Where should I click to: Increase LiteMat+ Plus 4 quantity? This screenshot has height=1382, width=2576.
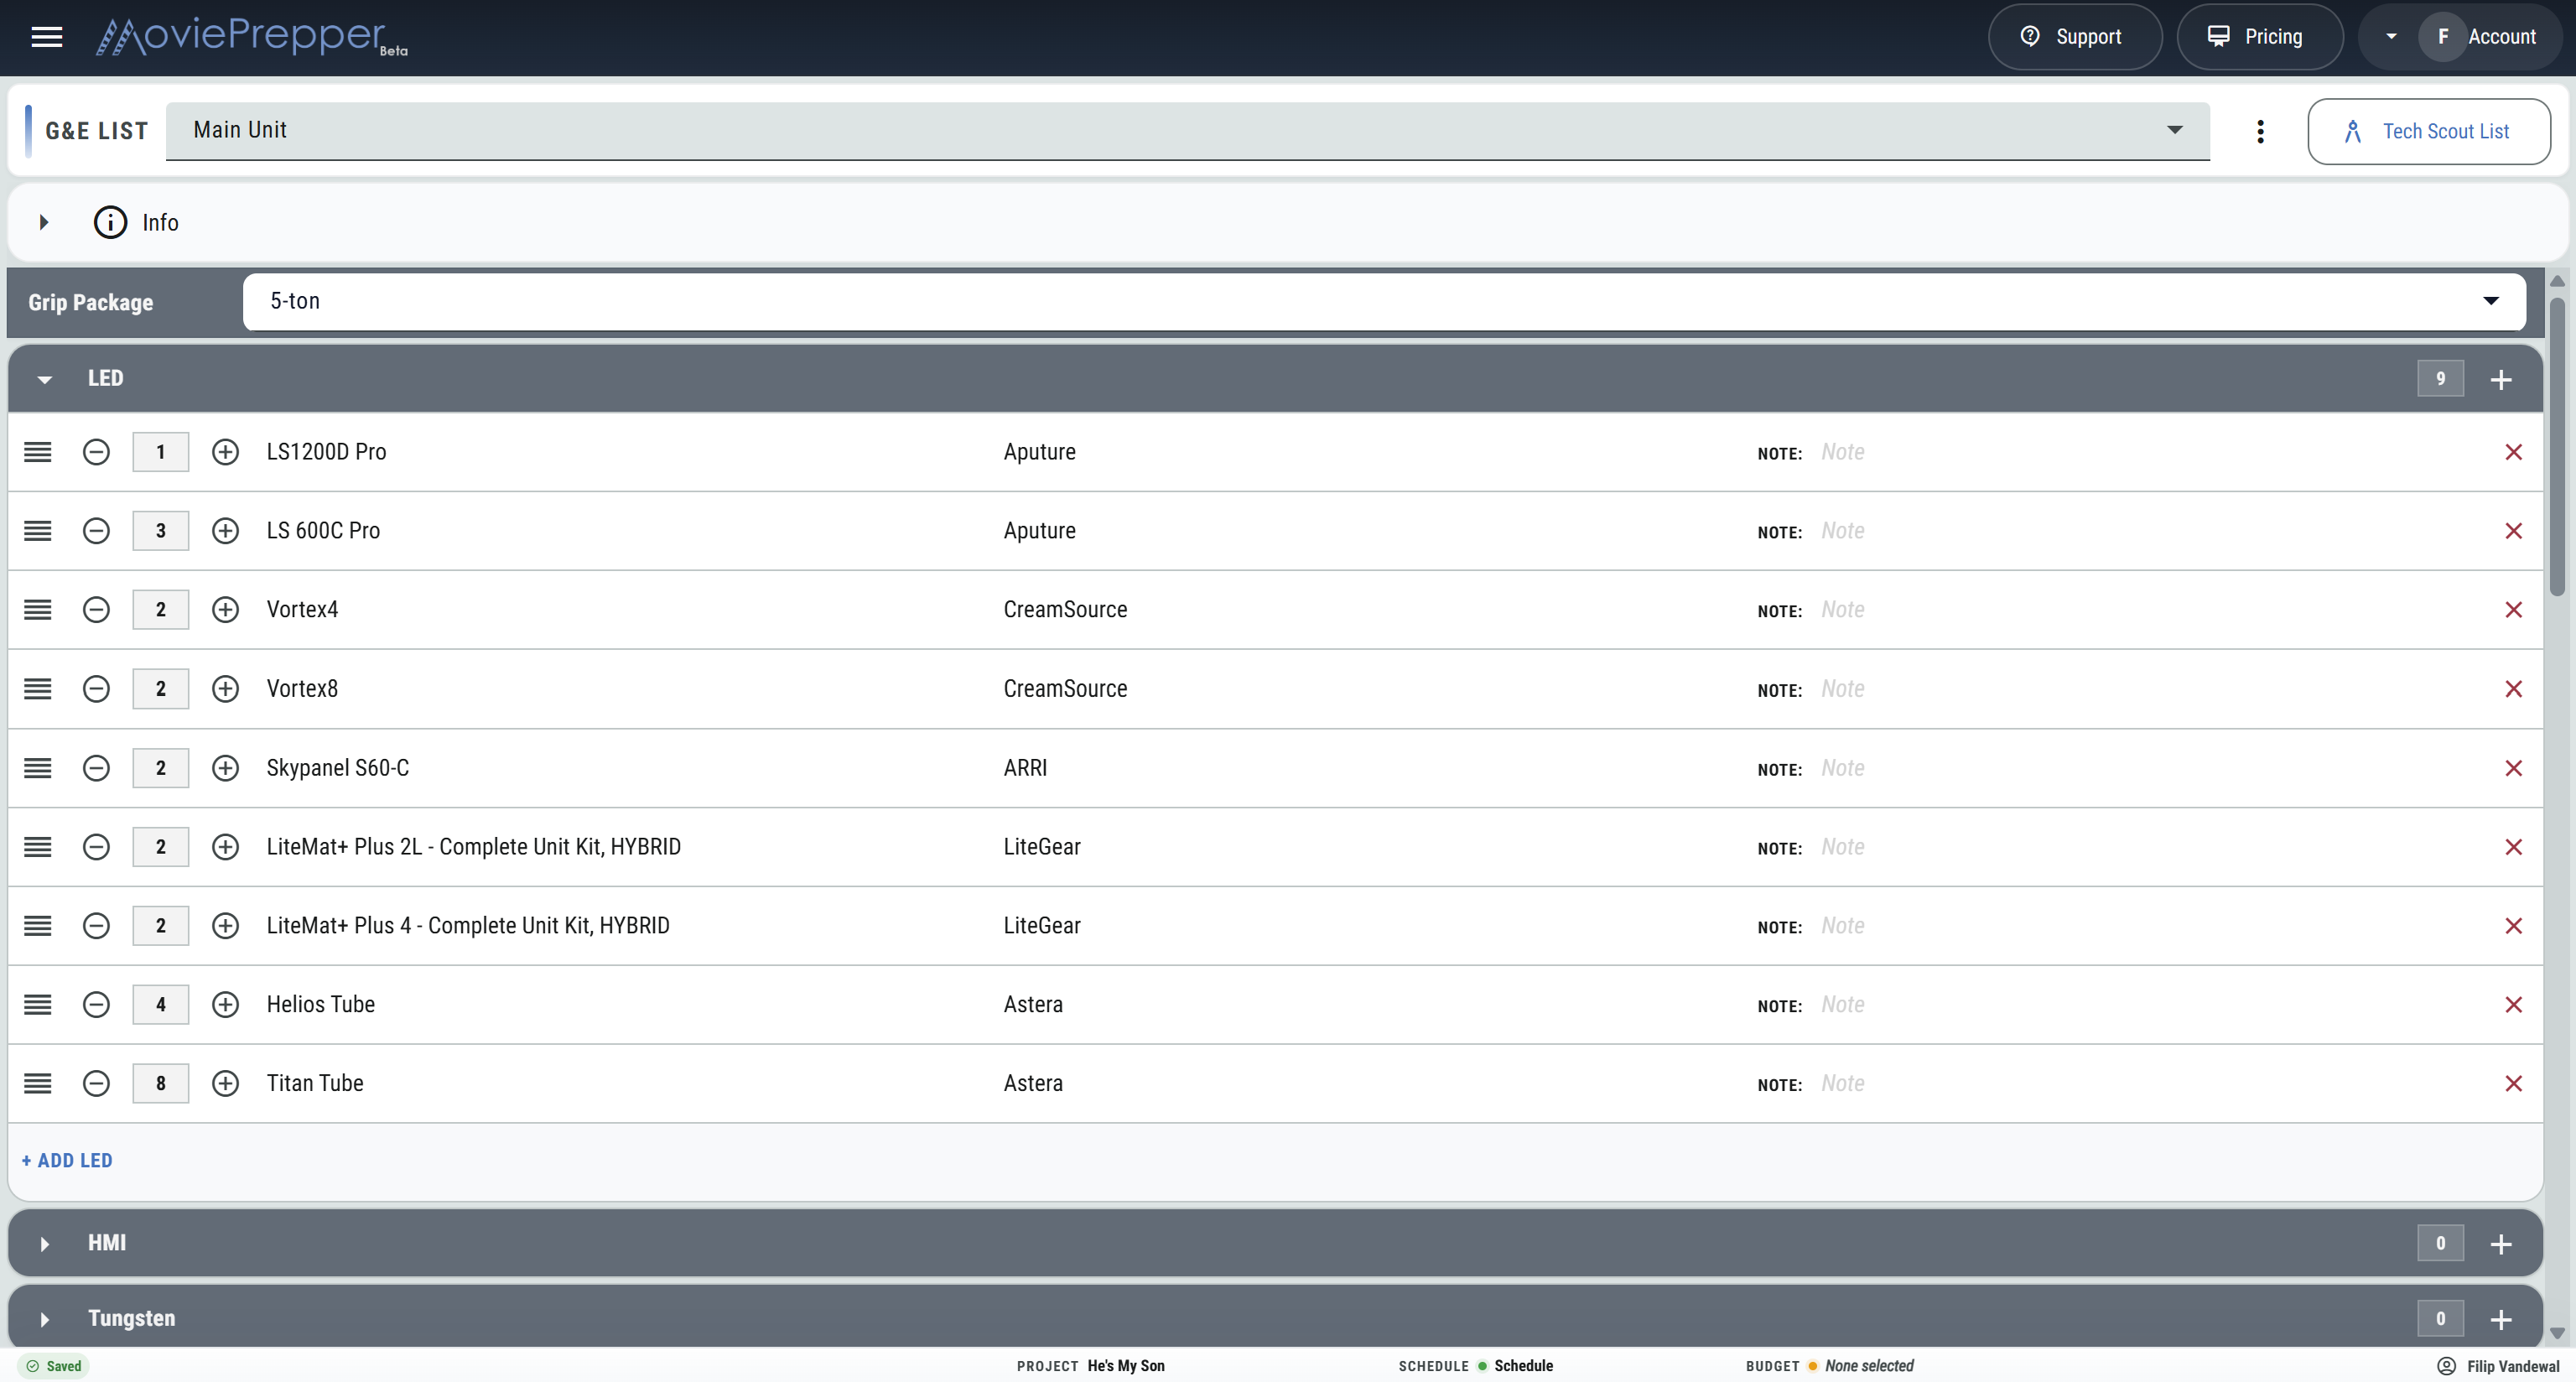pos(225,926)
